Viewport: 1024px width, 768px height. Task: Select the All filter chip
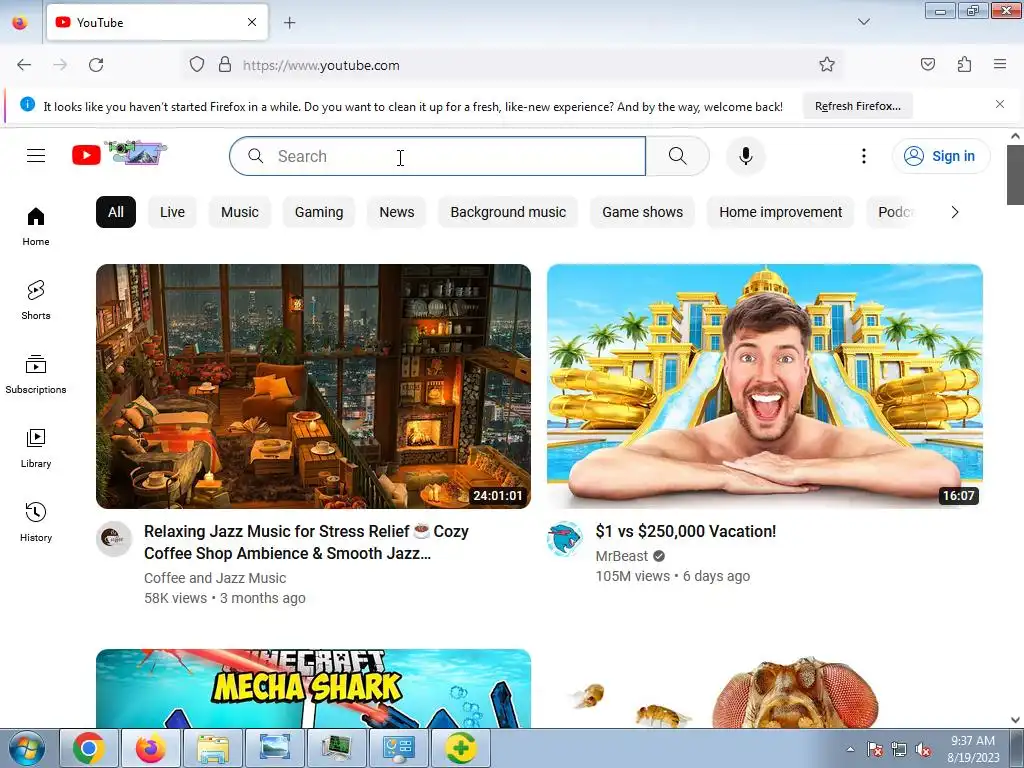point(116,212)
